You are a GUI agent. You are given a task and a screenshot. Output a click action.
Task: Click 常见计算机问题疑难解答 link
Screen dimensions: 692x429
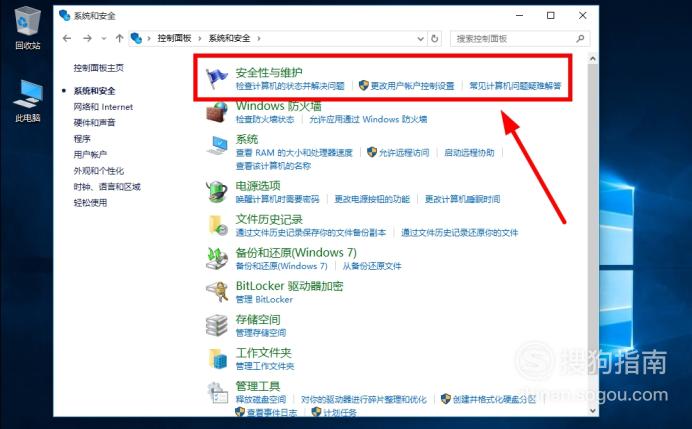tap(515, 86)
